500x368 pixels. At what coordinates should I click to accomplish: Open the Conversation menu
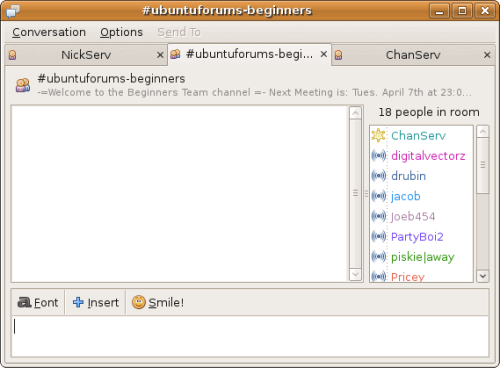coord(49,32)
